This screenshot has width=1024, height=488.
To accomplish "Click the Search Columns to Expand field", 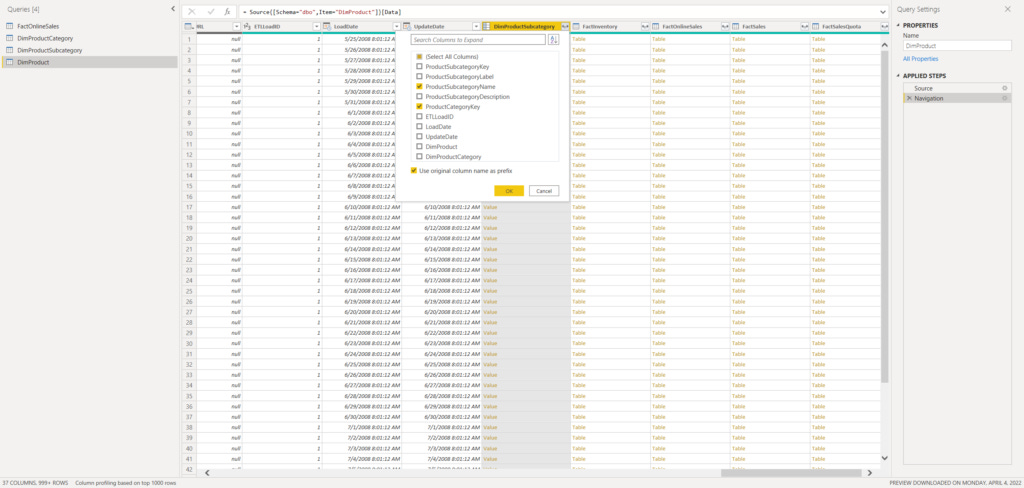I will pos(478,40).
